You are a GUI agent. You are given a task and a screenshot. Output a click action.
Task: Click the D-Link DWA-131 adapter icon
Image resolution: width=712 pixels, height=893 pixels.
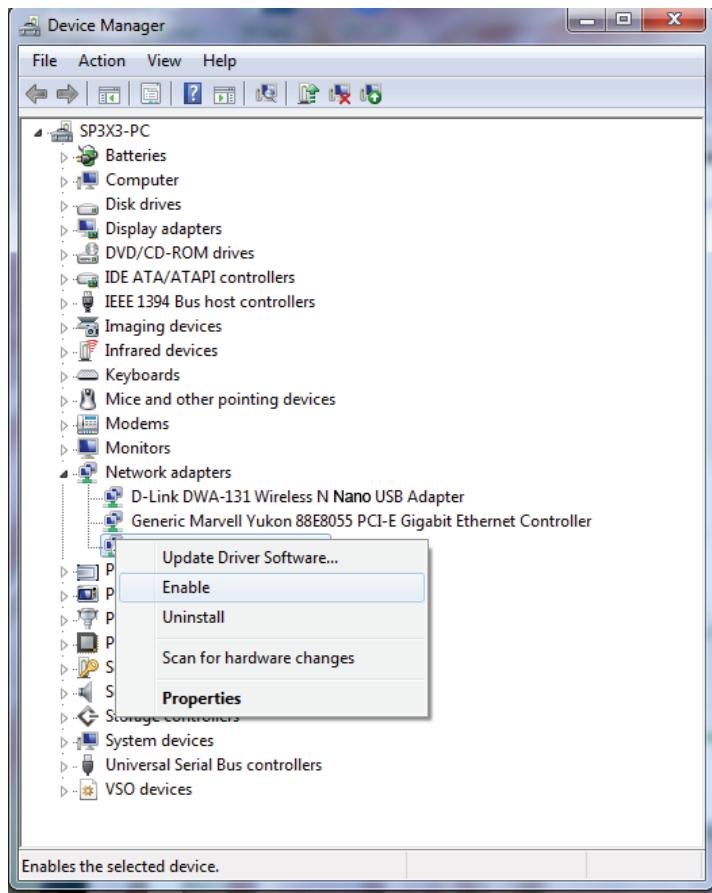coord(113,497)
